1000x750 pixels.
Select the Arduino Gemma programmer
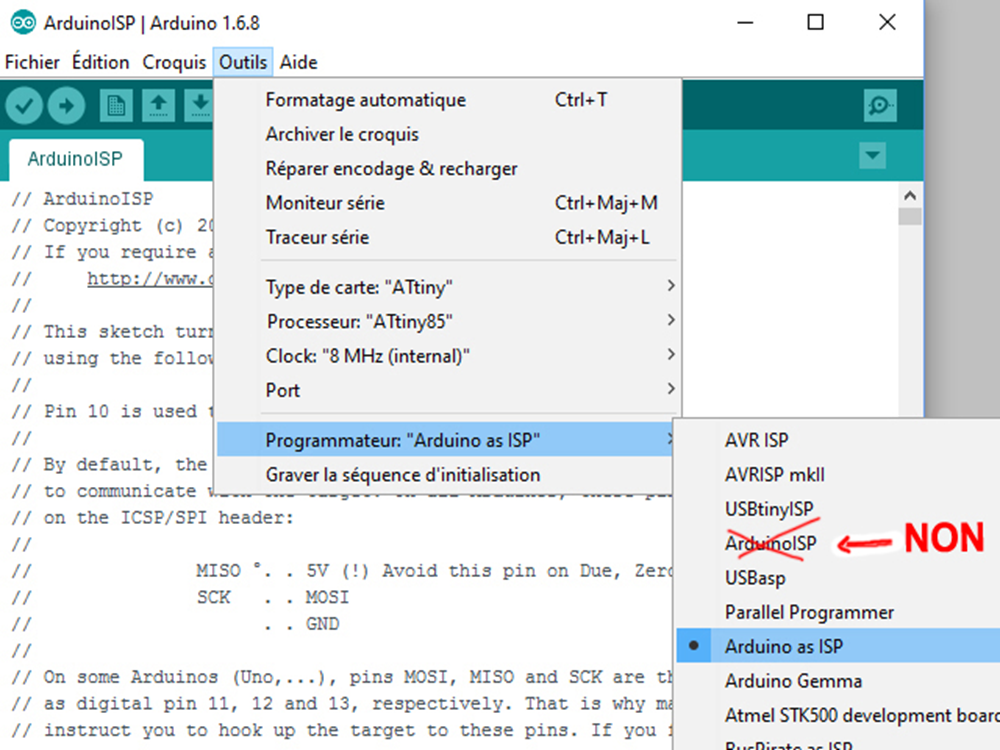(x=838, y=680)
